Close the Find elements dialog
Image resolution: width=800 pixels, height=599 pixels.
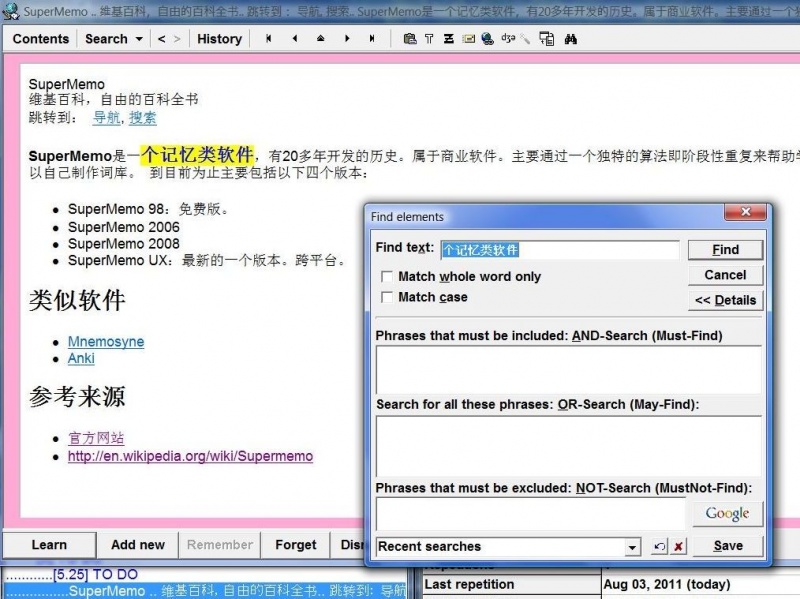tap(745, 212)
